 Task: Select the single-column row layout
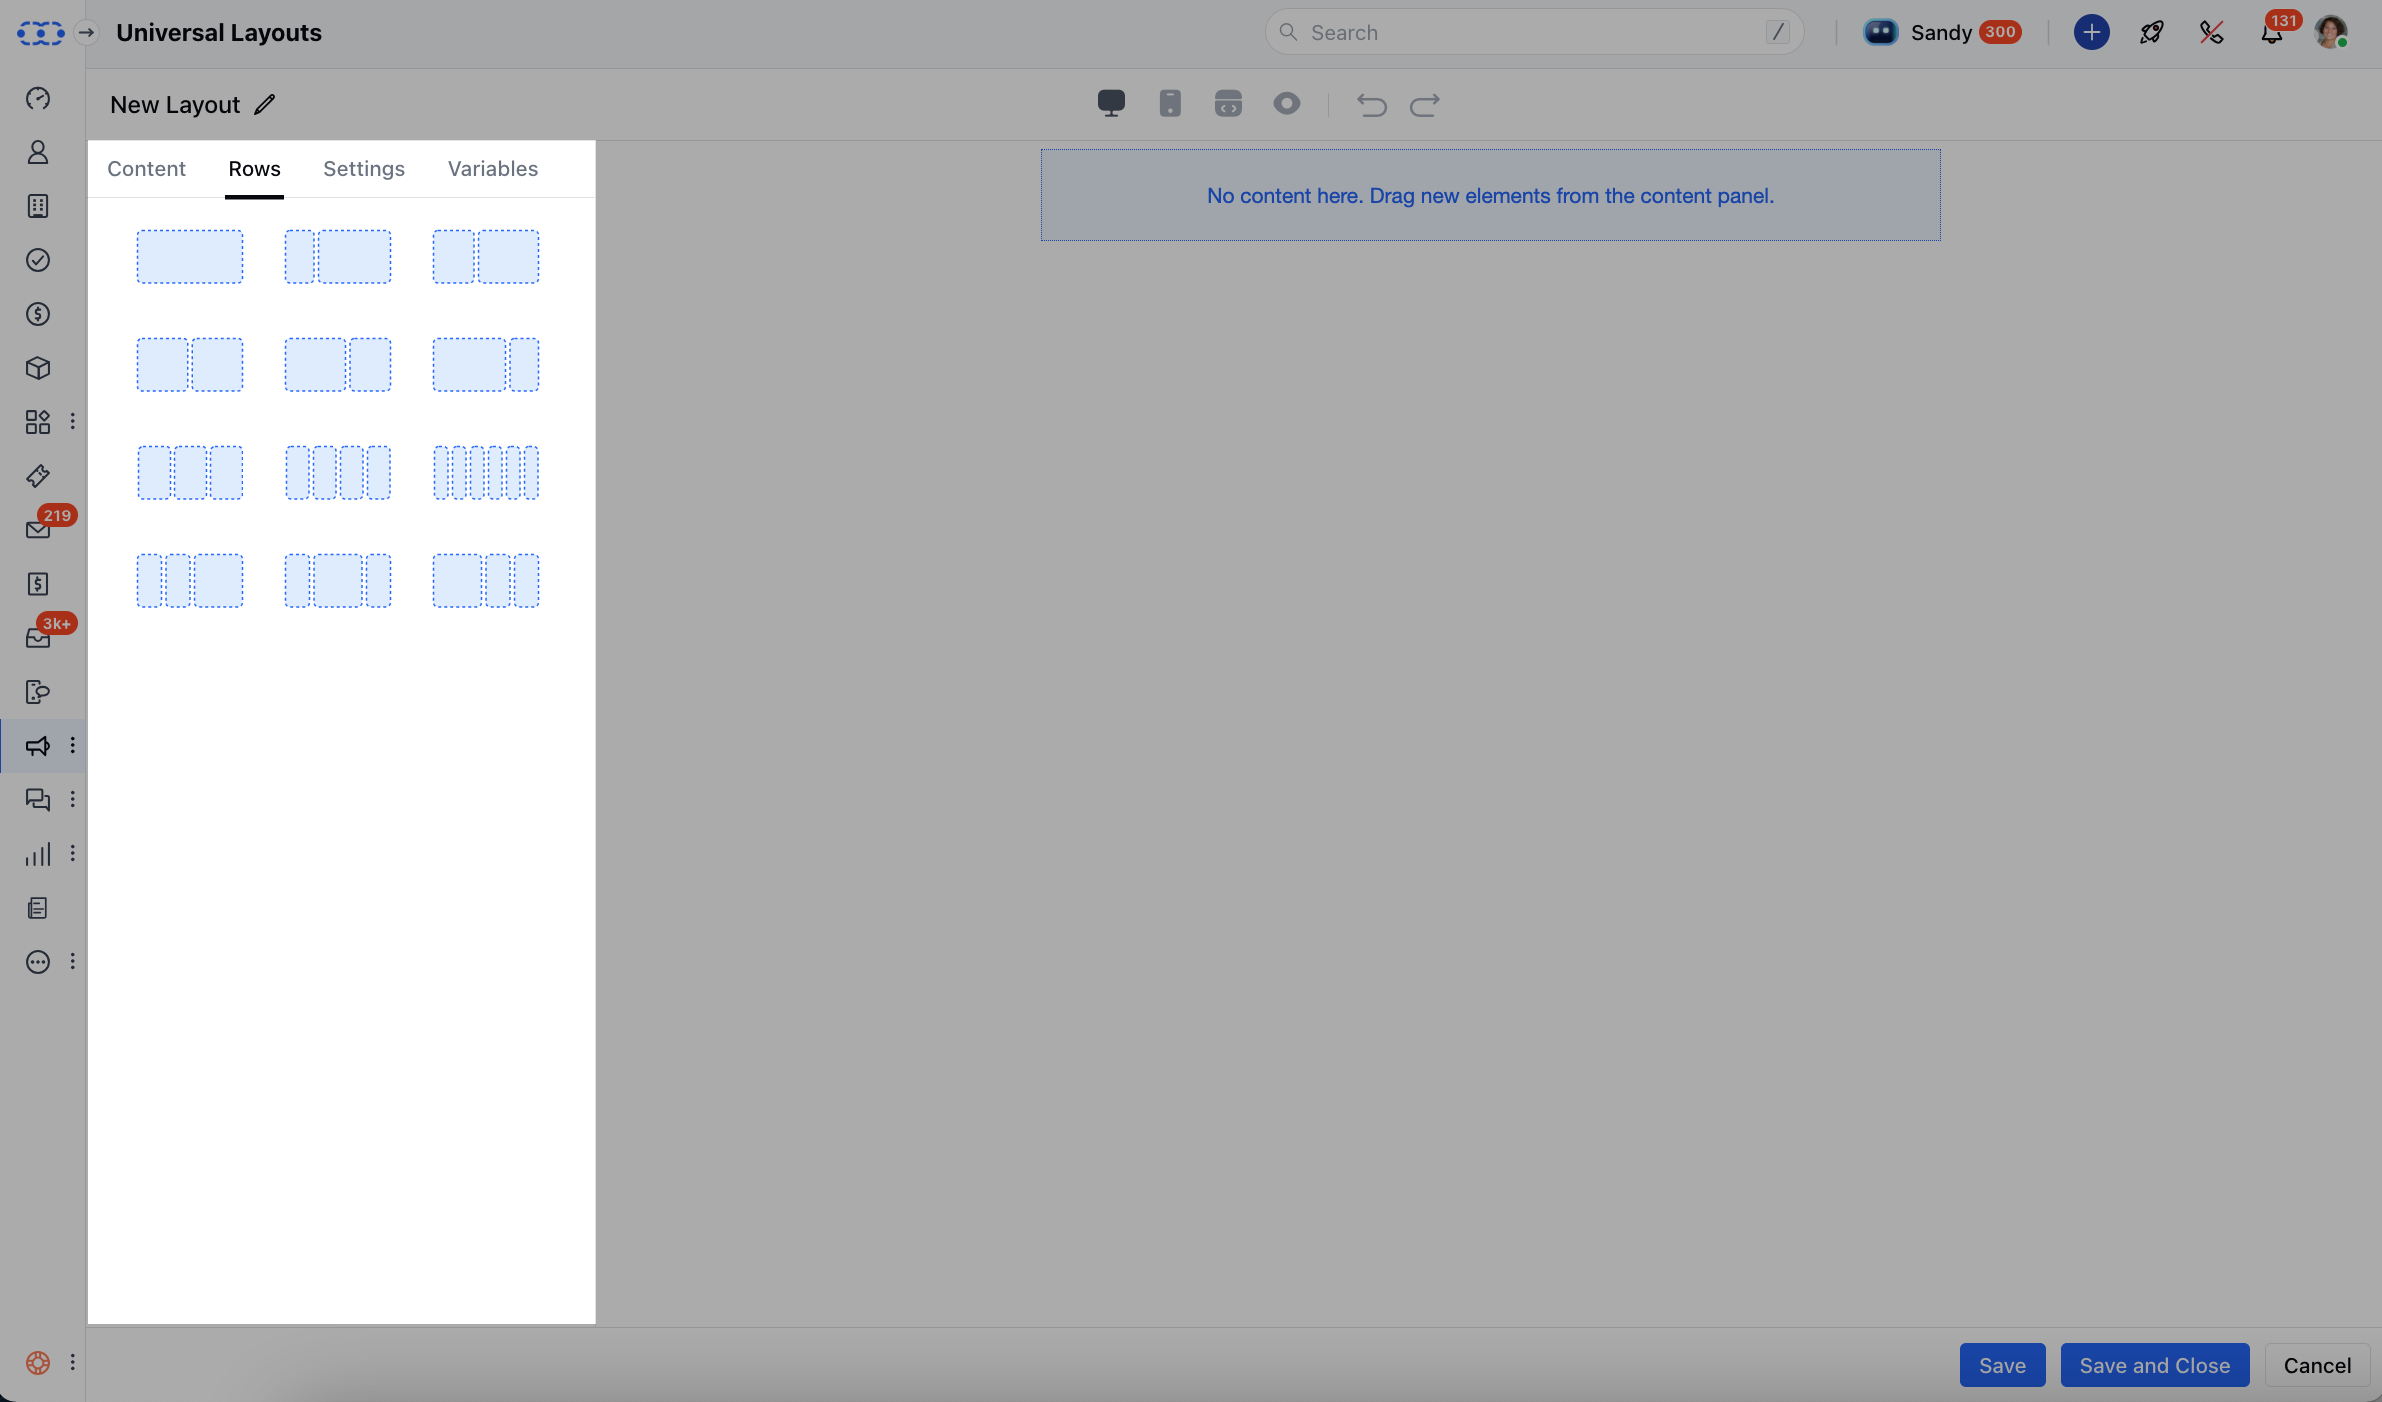(190, 257)
